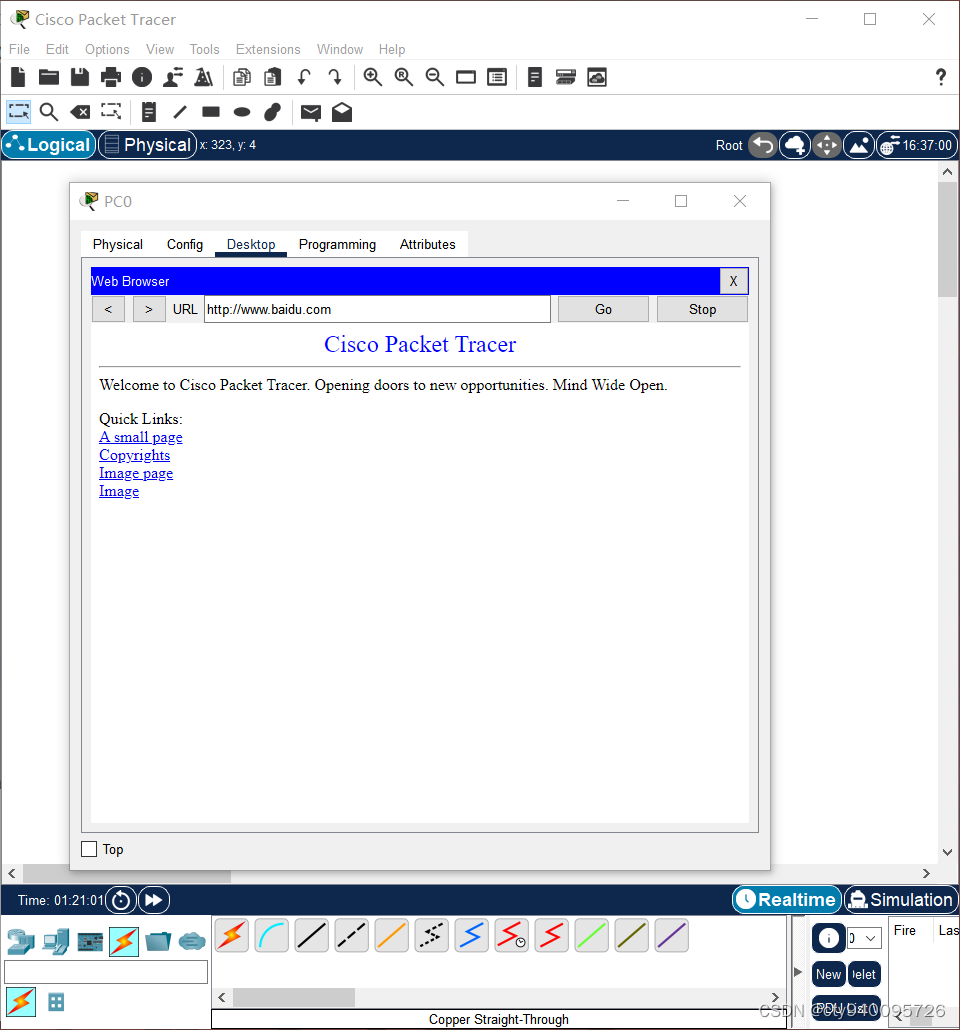Viewport: 960px width, 1030px height.
Task: Click the New file icon in toolbar
Action: pos(18,78)
